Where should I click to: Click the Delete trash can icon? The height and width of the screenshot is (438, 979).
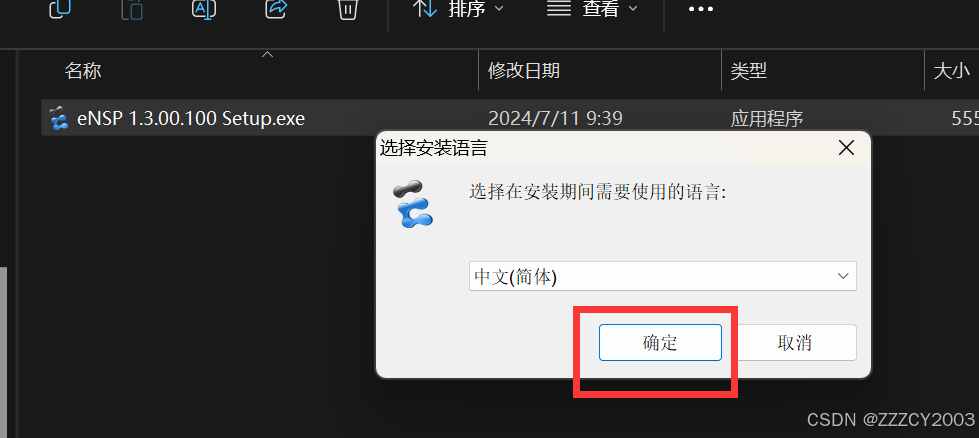347,9
